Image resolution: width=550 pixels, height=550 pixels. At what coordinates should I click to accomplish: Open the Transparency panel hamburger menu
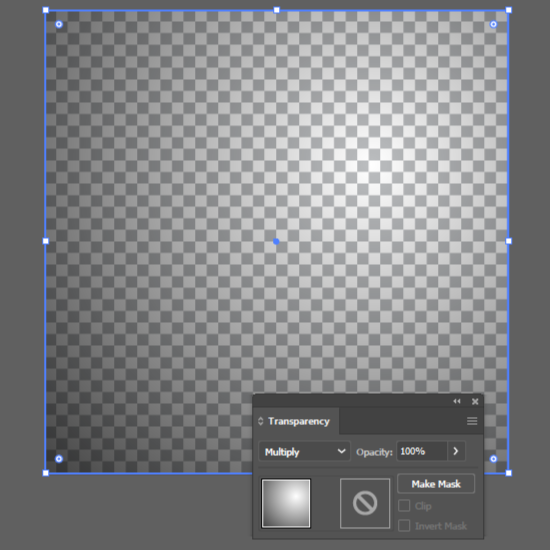tap(472, 421)
